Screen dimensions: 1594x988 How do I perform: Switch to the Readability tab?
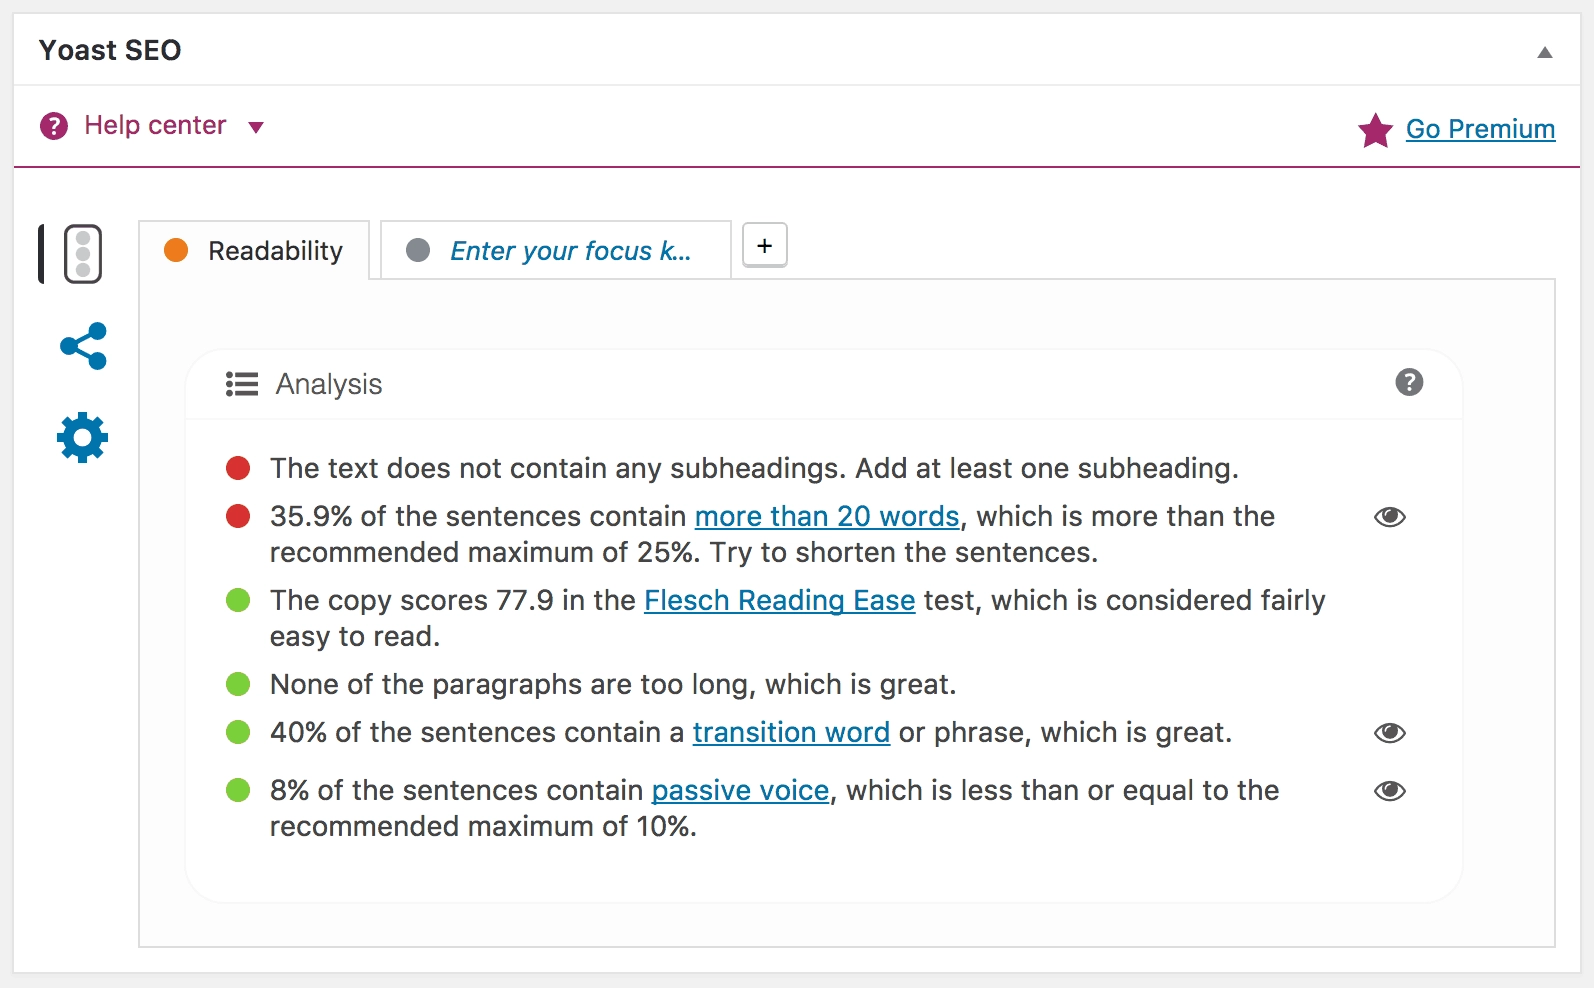(x=254, y=250)
